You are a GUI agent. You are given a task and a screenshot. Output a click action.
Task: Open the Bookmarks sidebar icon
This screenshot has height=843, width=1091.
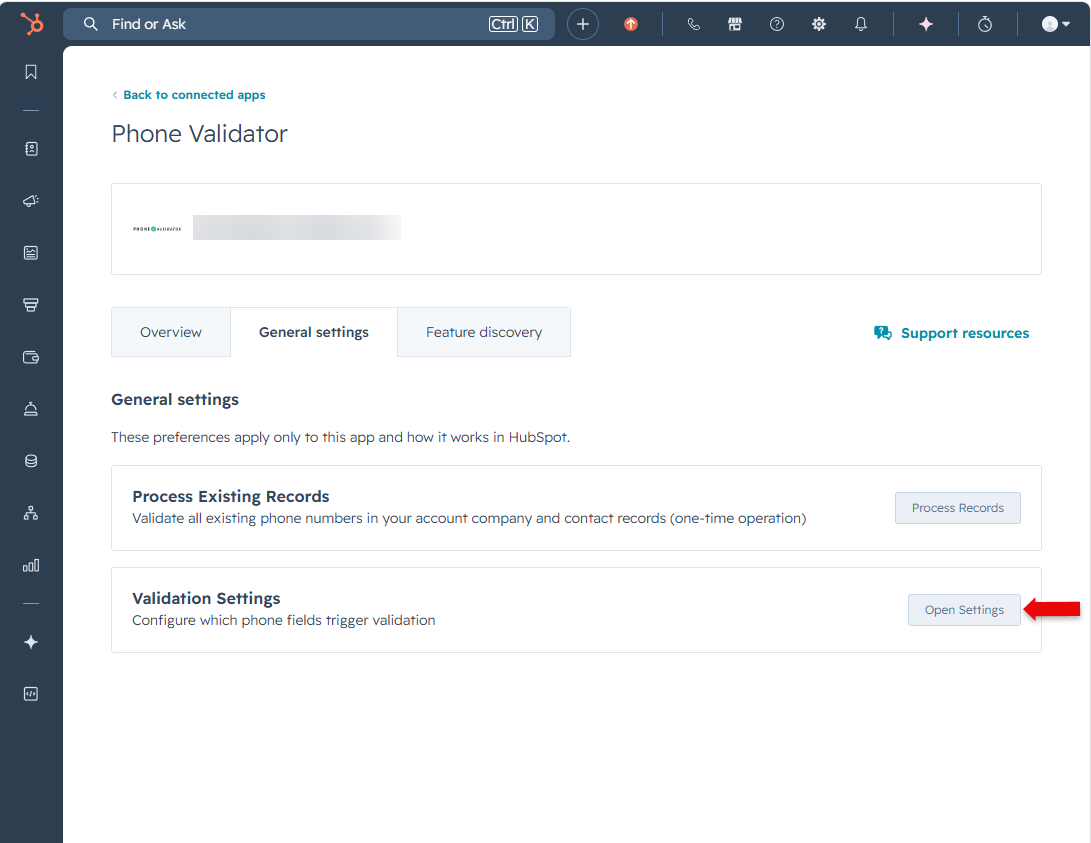[31, 72]
